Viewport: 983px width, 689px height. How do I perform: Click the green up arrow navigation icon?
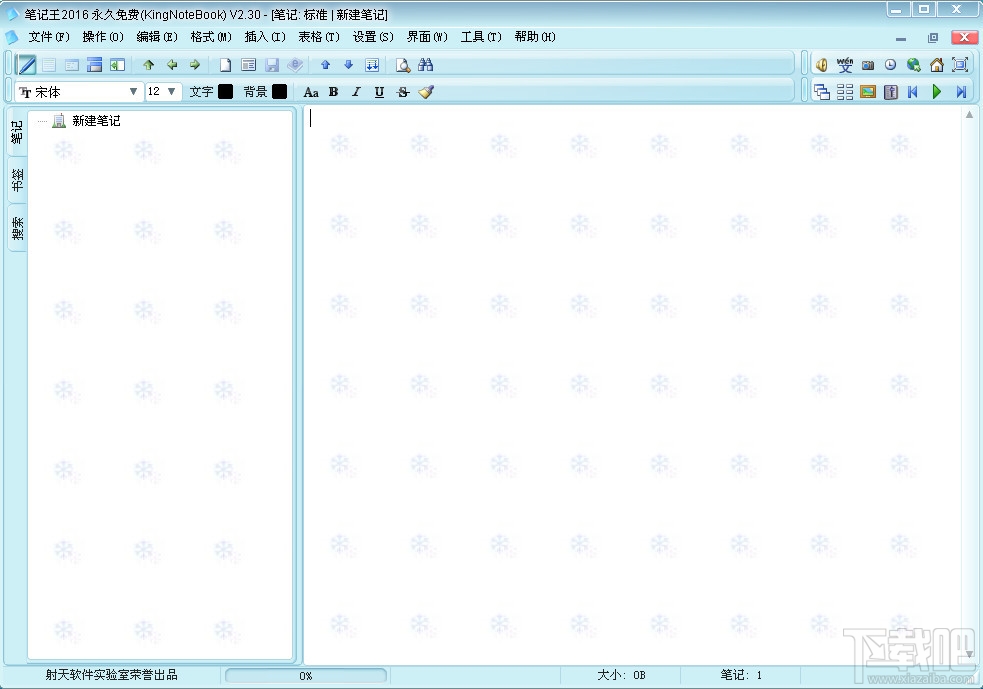(x=149, y=65)
